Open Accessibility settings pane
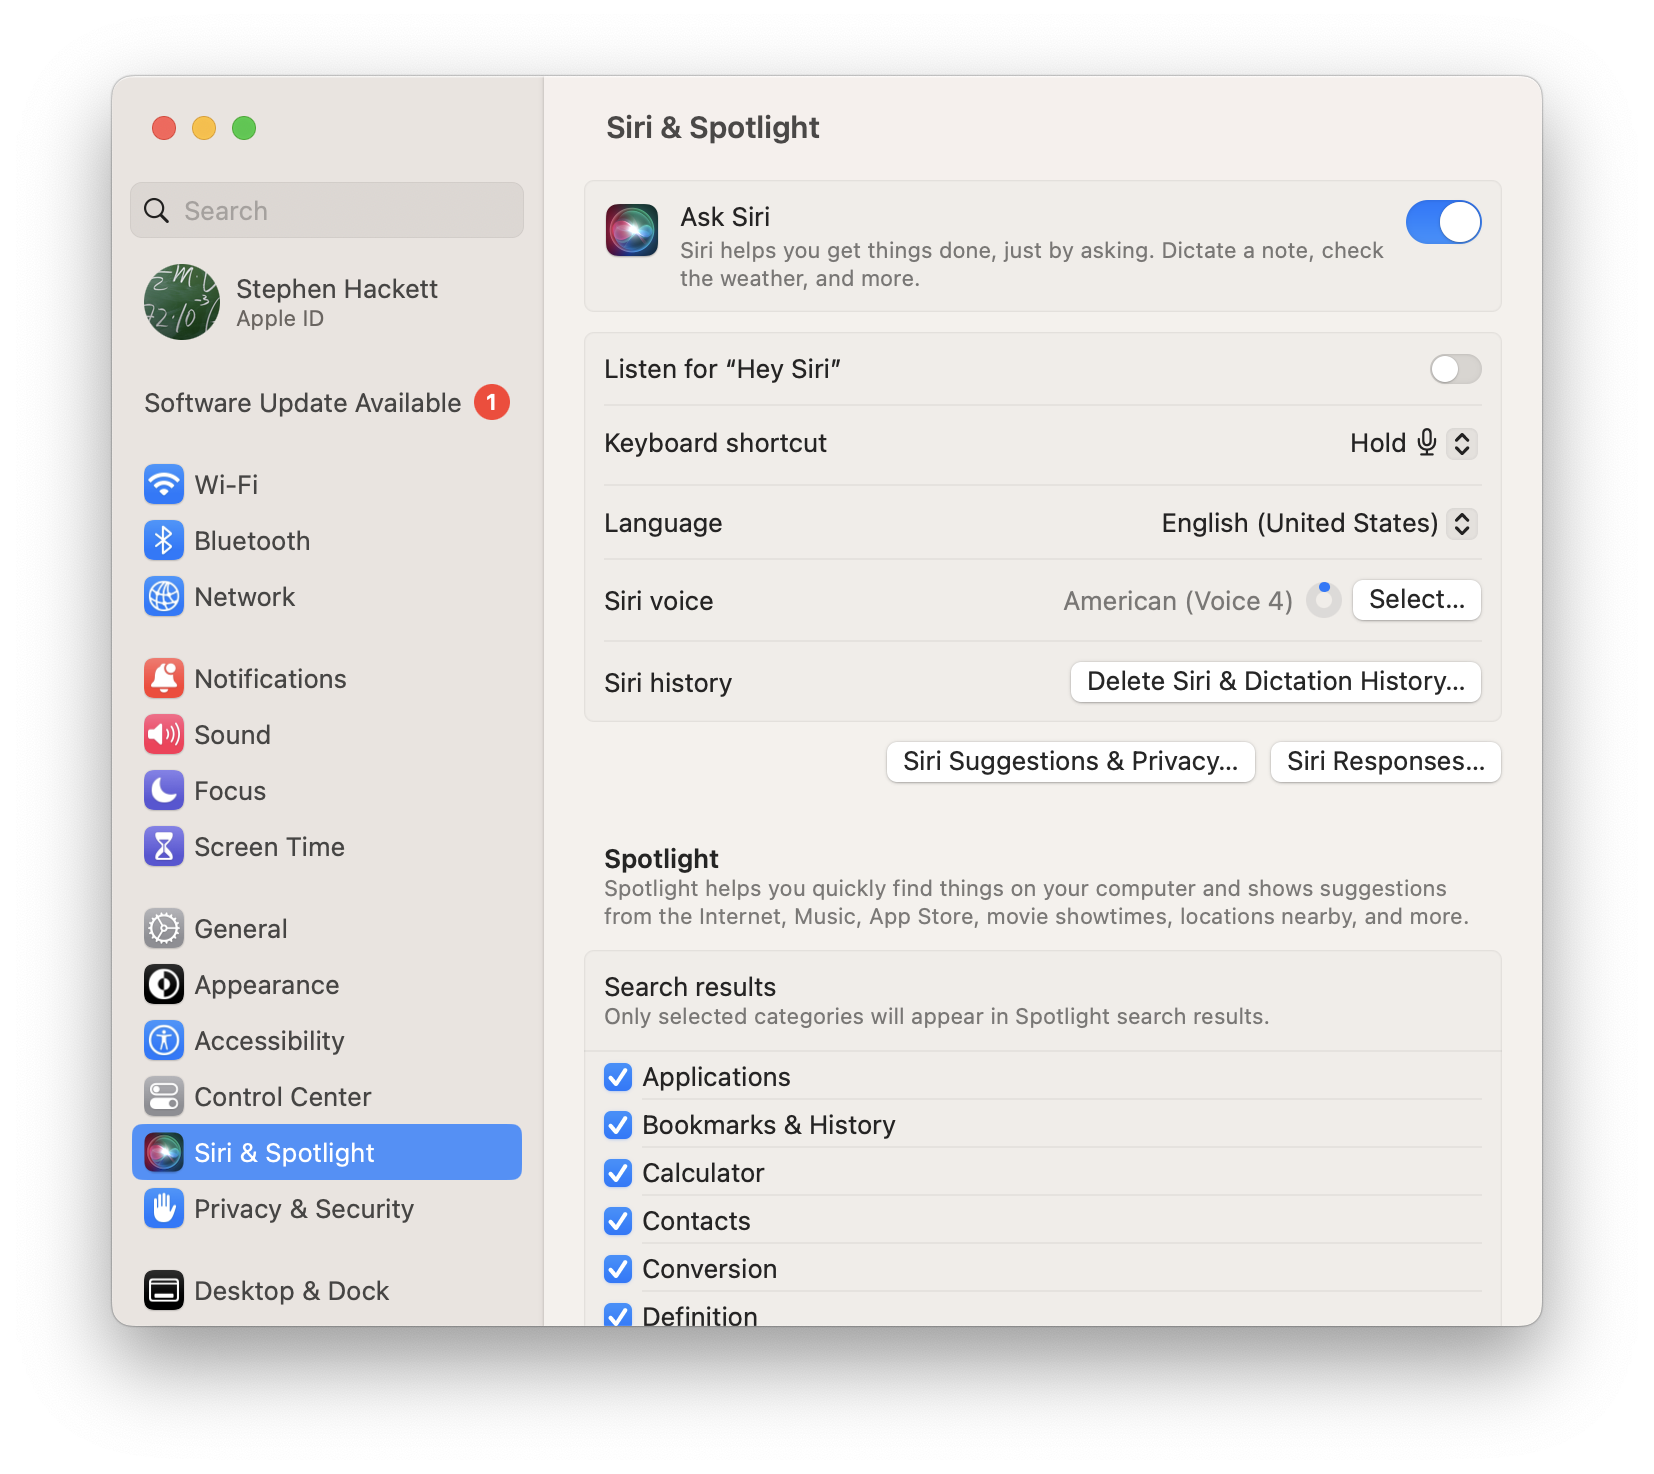Screen dimensions: 1654x1474 pos(327,1041)
